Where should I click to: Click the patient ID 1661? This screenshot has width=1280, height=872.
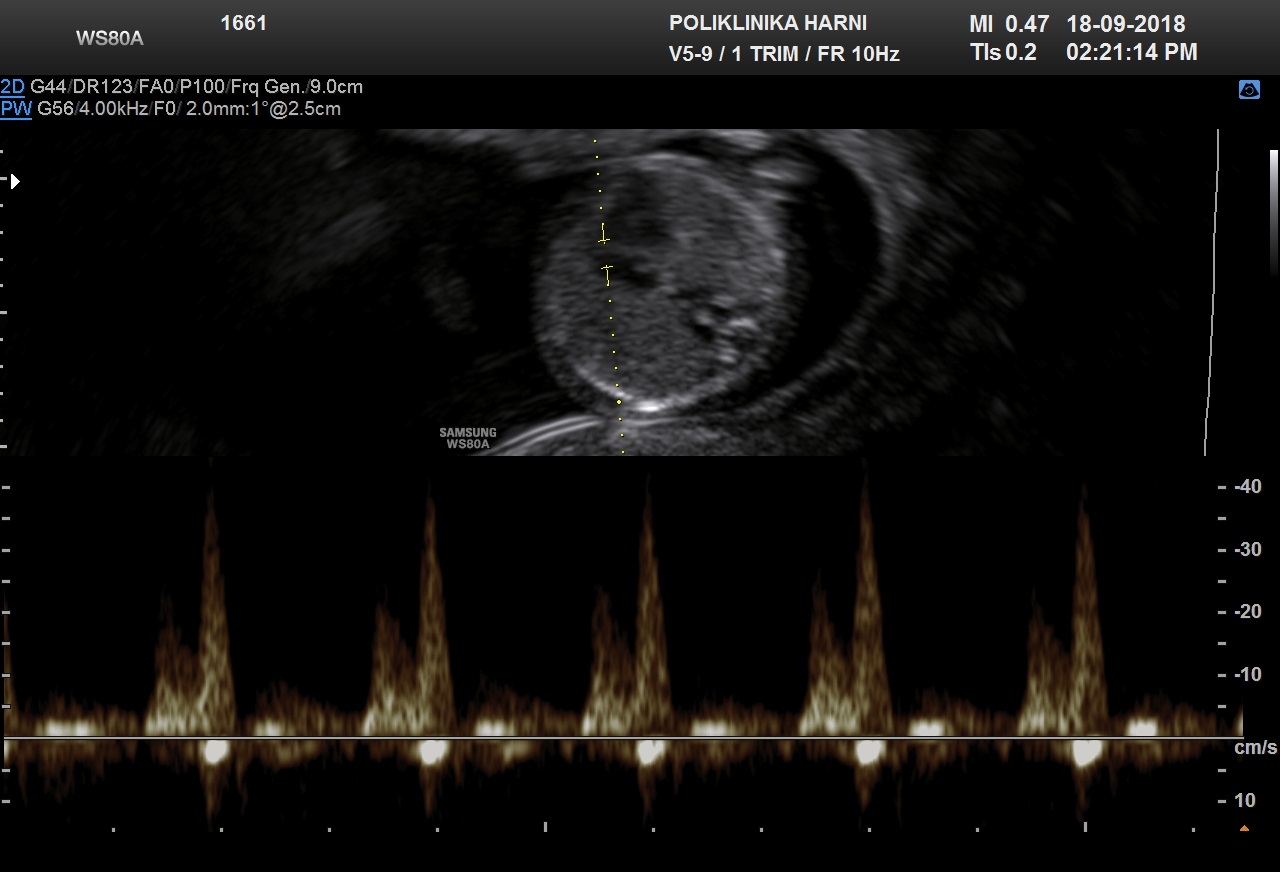pyautogui.click(x=243, y=23)
